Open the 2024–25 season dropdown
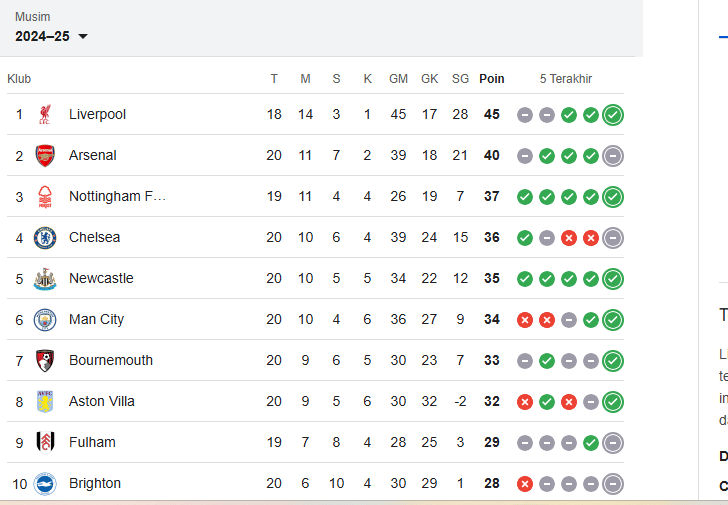Image resolution: width=728 pixels, height=505 pixels. [52, 36]
